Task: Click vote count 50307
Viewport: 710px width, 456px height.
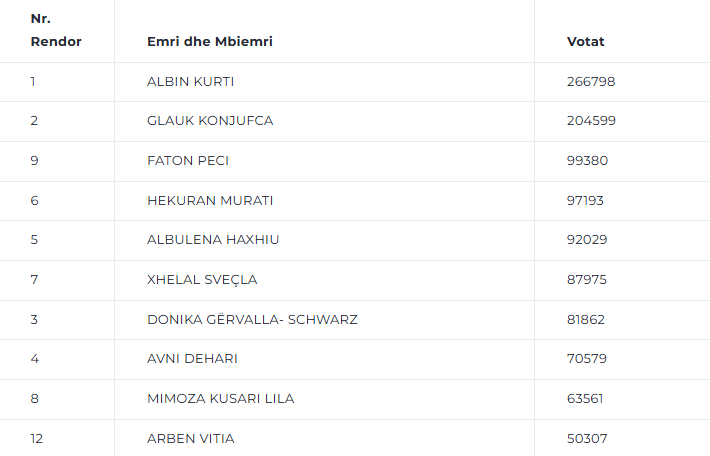Action: coord(587,438)
